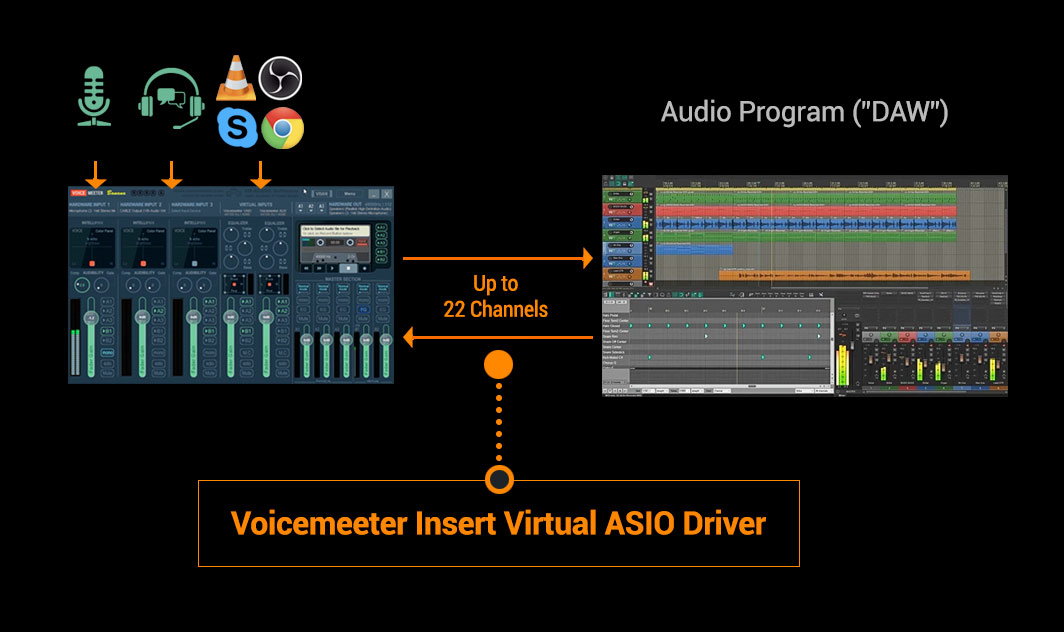
Task: Click the Hardware Input 1 Intellipan pad
Action: [x=92, y=248]
